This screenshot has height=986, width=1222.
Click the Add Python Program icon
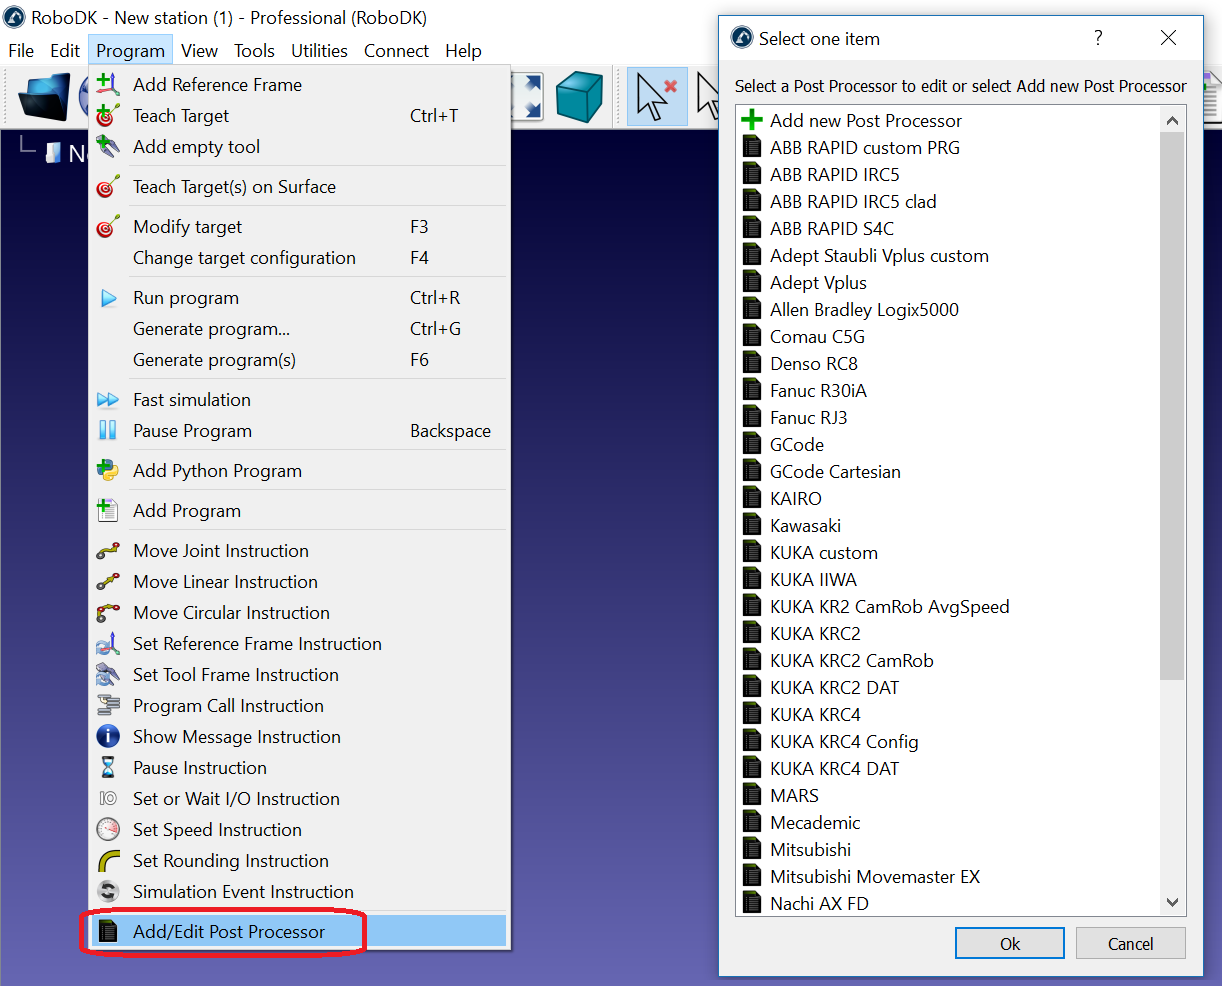pyautogui.click(x=108, y=469)
